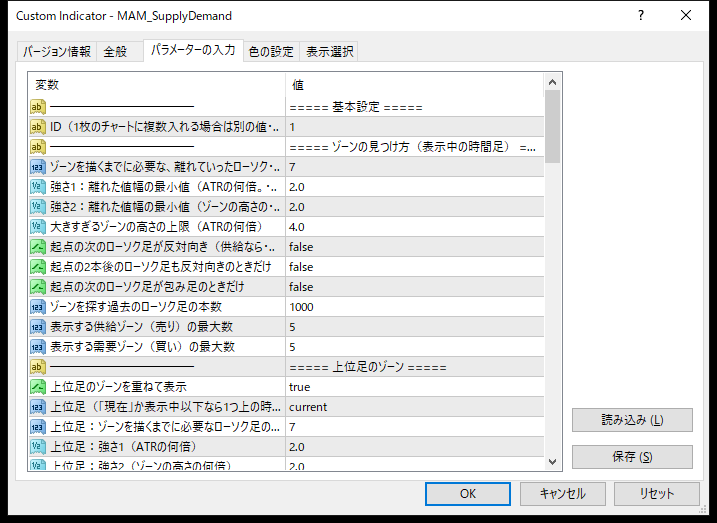Click the リセット button

(657, 494)
